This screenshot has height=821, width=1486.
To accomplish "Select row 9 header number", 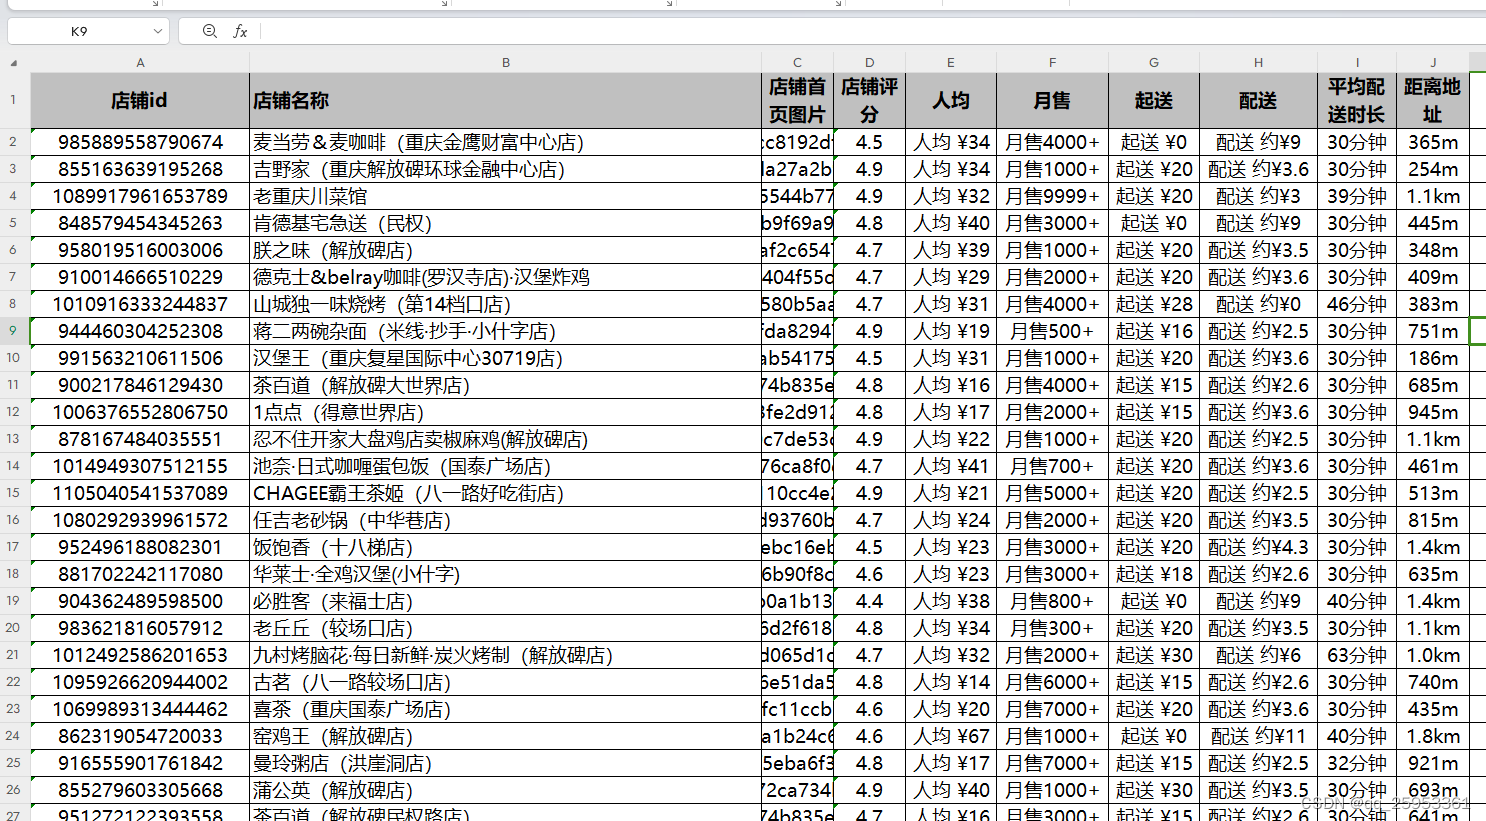I will [x=14, y=330].
